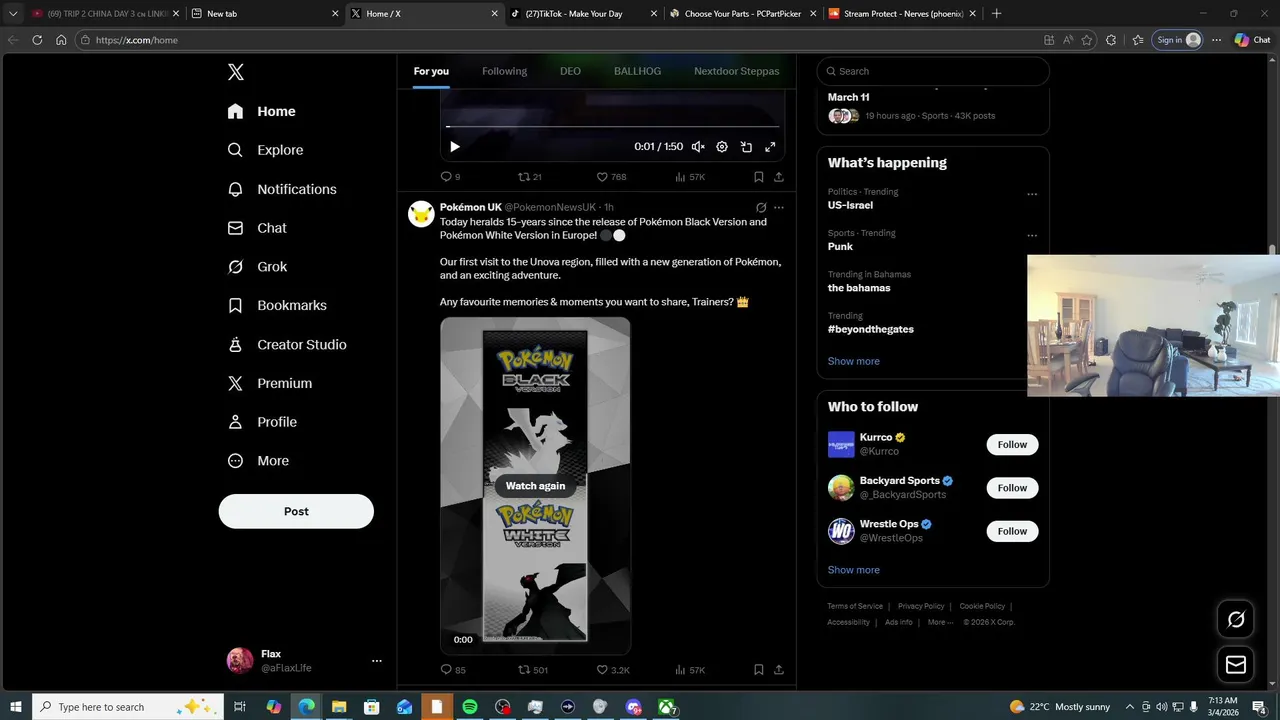
Task: Open the floating messages envelope button
Action: (1236, 664)
